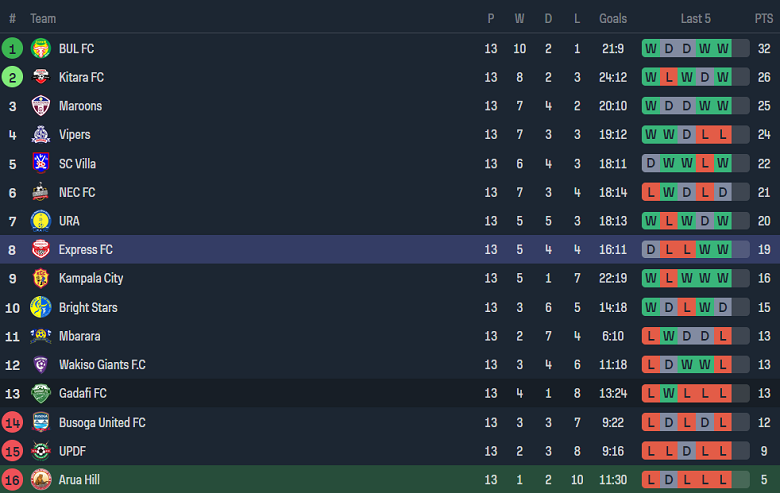The width and height of the screenshot is (780, 493).
Task: Click UPDF's grey D form badge
Action: [687, 451]
